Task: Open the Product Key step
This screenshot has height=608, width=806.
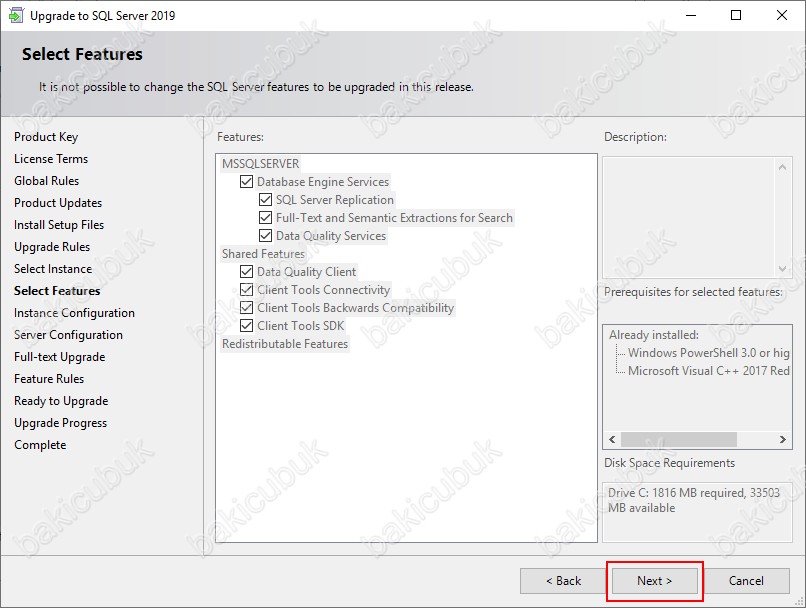Action: (x=46, y=137)
